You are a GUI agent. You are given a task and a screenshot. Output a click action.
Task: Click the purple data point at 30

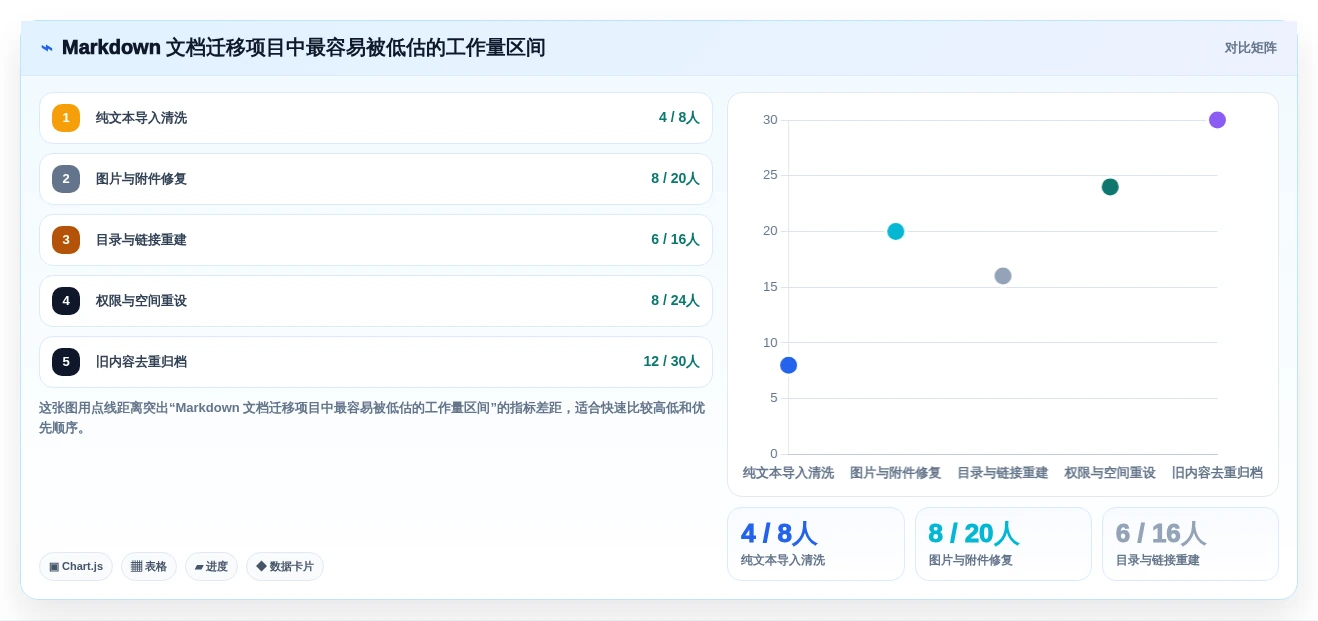coord(1217,120)
